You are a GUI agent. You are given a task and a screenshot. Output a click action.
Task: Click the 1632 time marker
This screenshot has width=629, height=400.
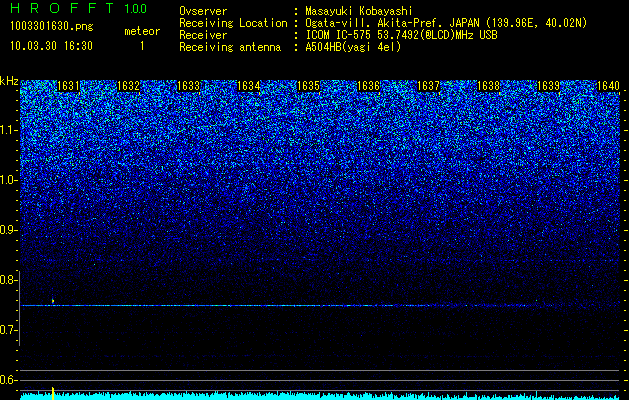coord(128,86)
